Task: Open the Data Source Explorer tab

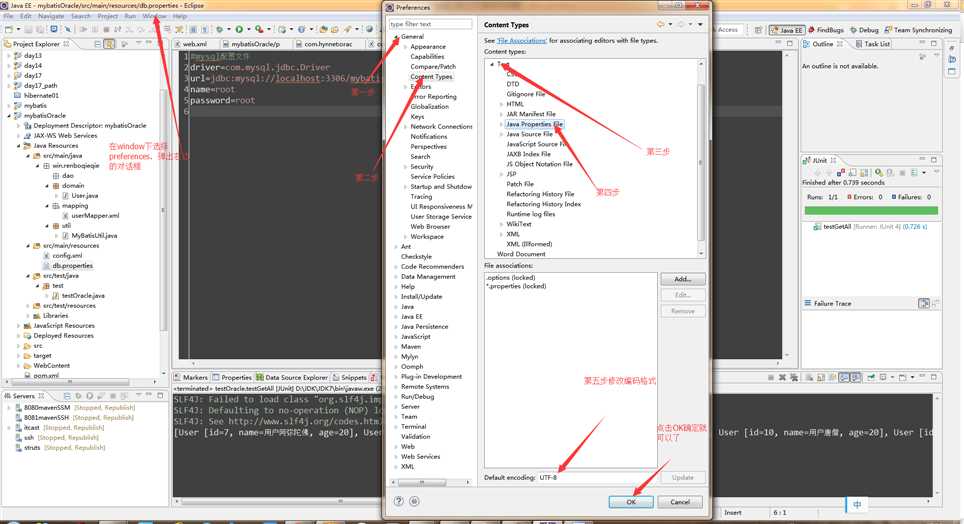Action: pyautogui.click(x=292, y=378)
